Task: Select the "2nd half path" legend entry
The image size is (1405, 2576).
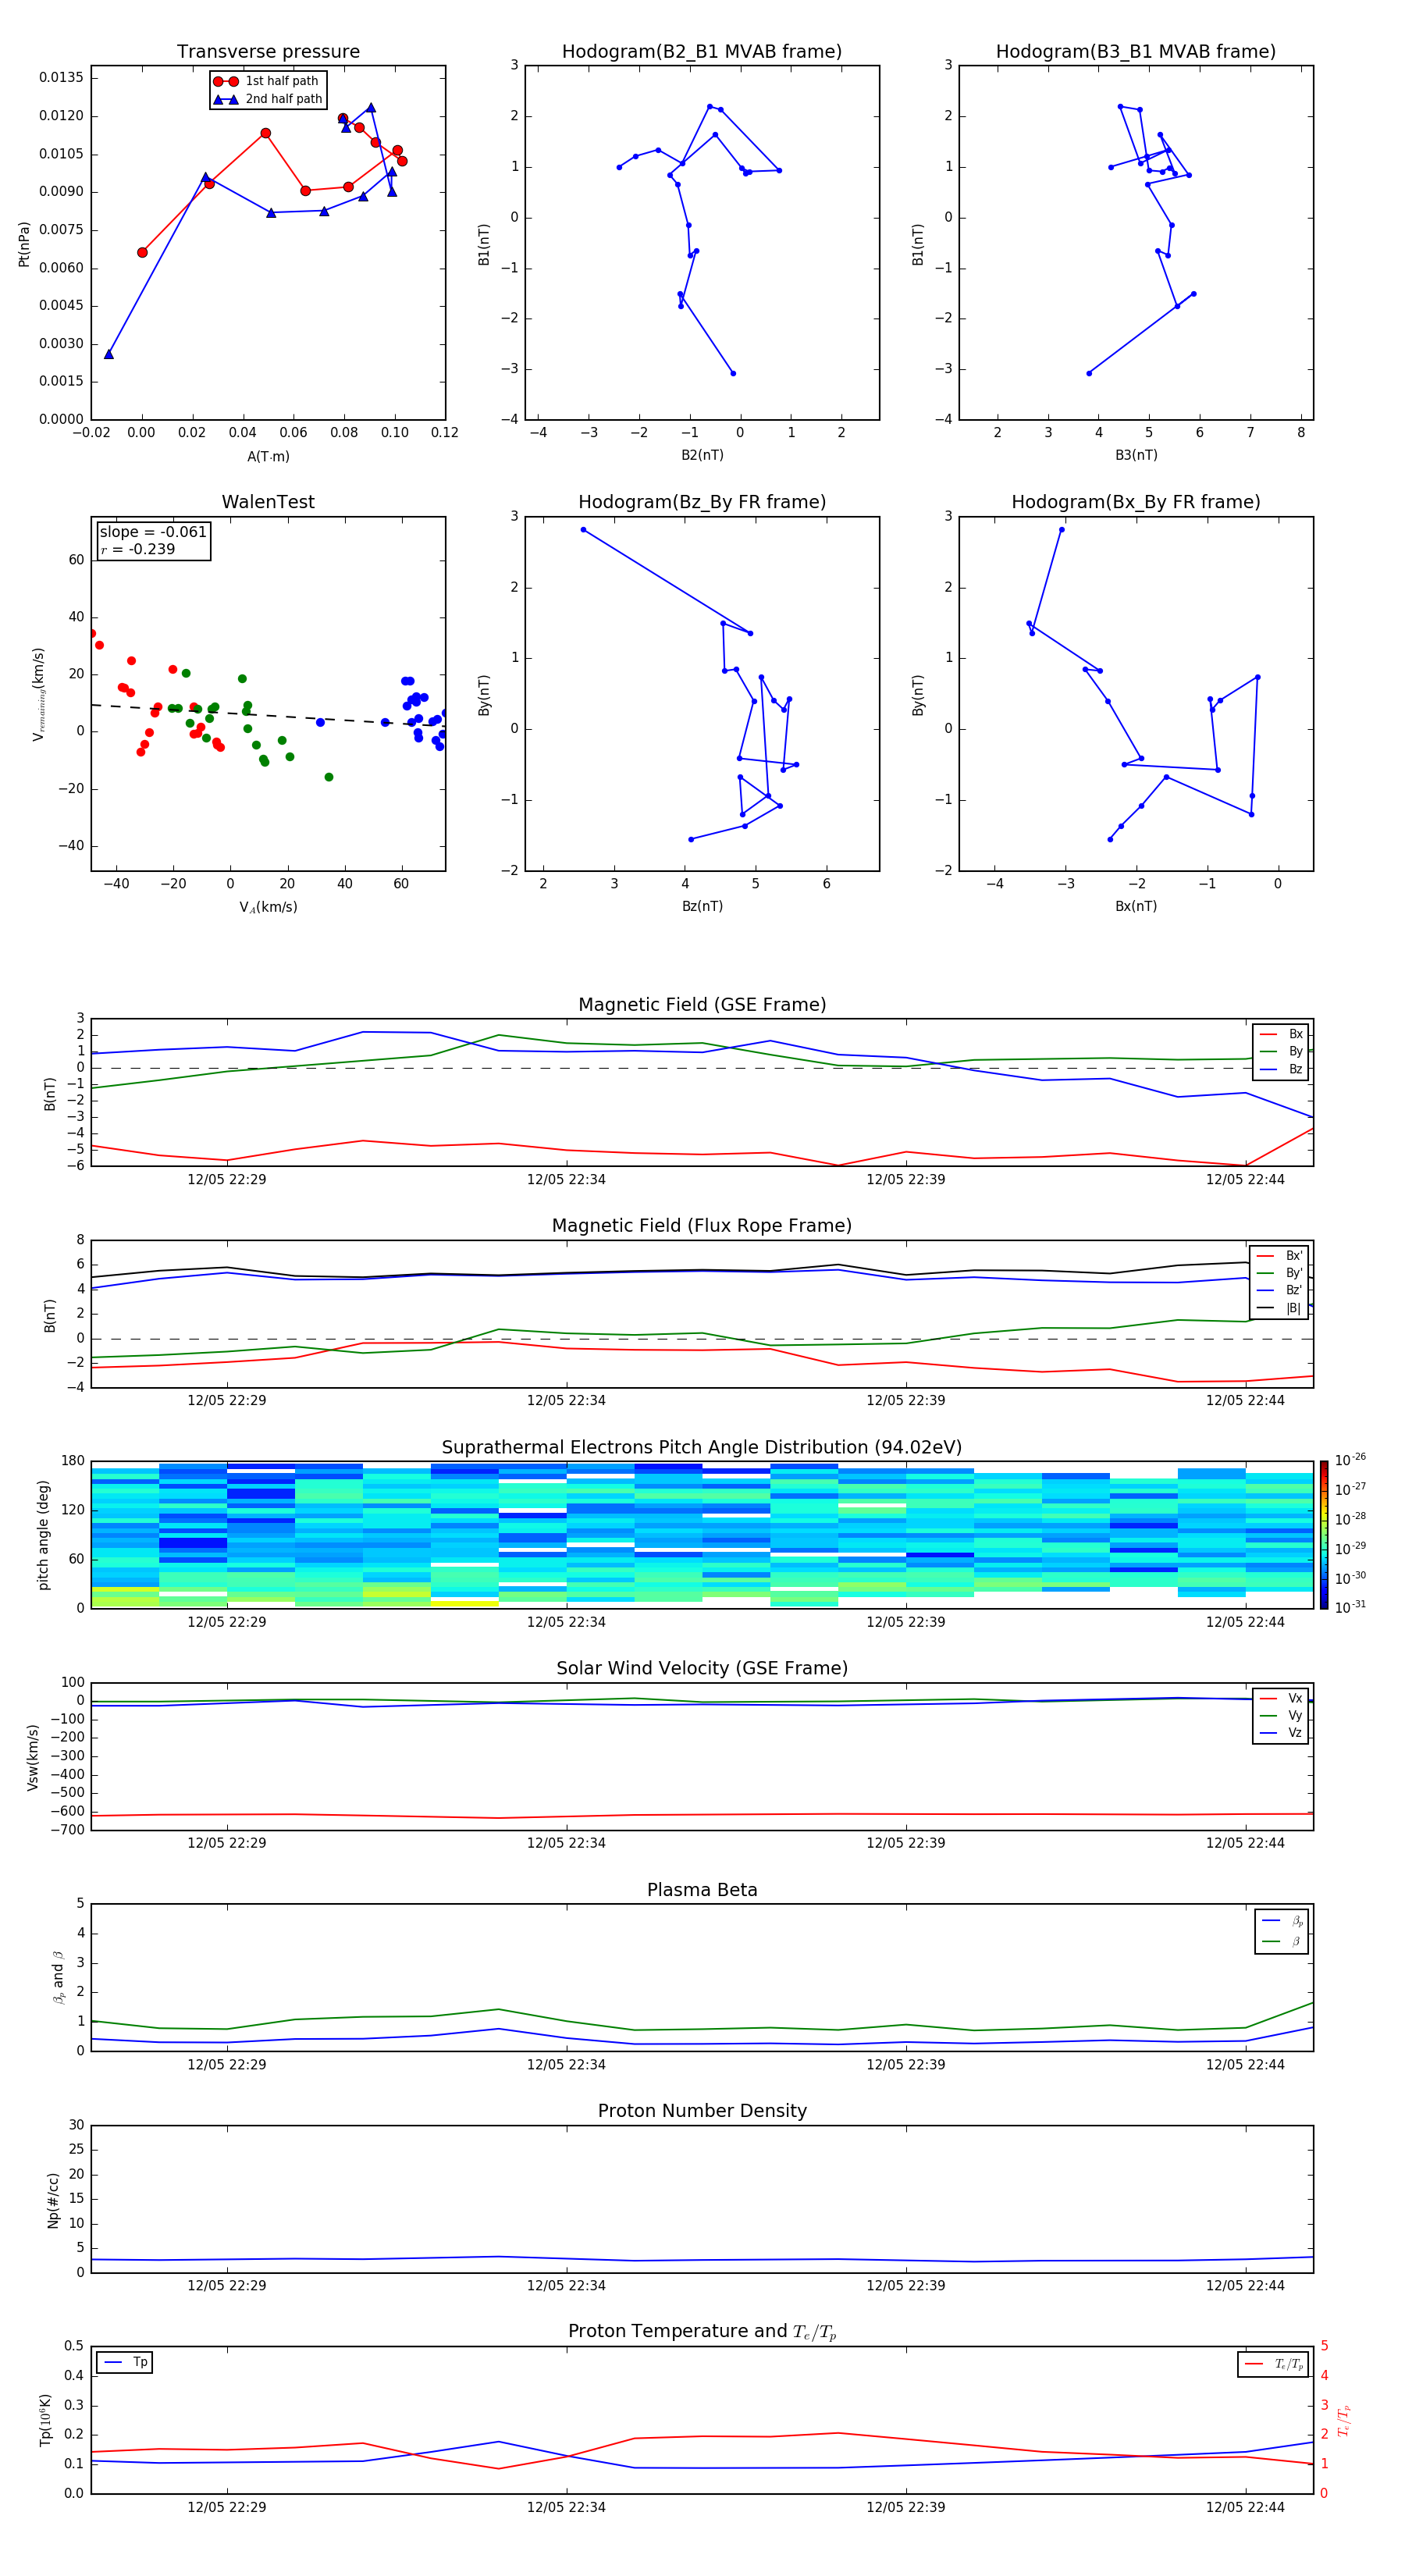Action: point(267,99)
